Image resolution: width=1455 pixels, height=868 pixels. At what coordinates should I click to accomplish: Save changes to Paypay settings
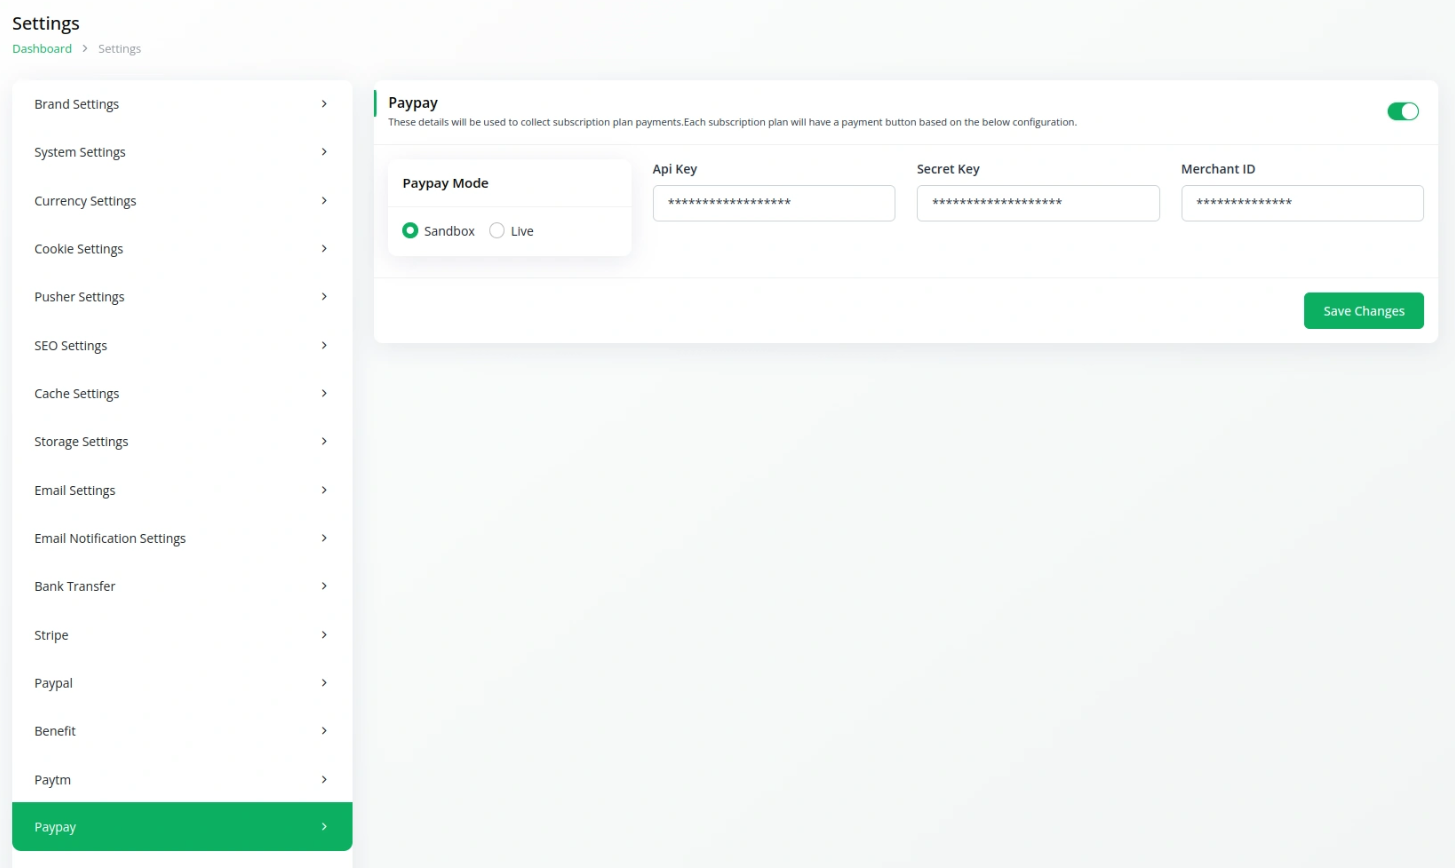1364,311
